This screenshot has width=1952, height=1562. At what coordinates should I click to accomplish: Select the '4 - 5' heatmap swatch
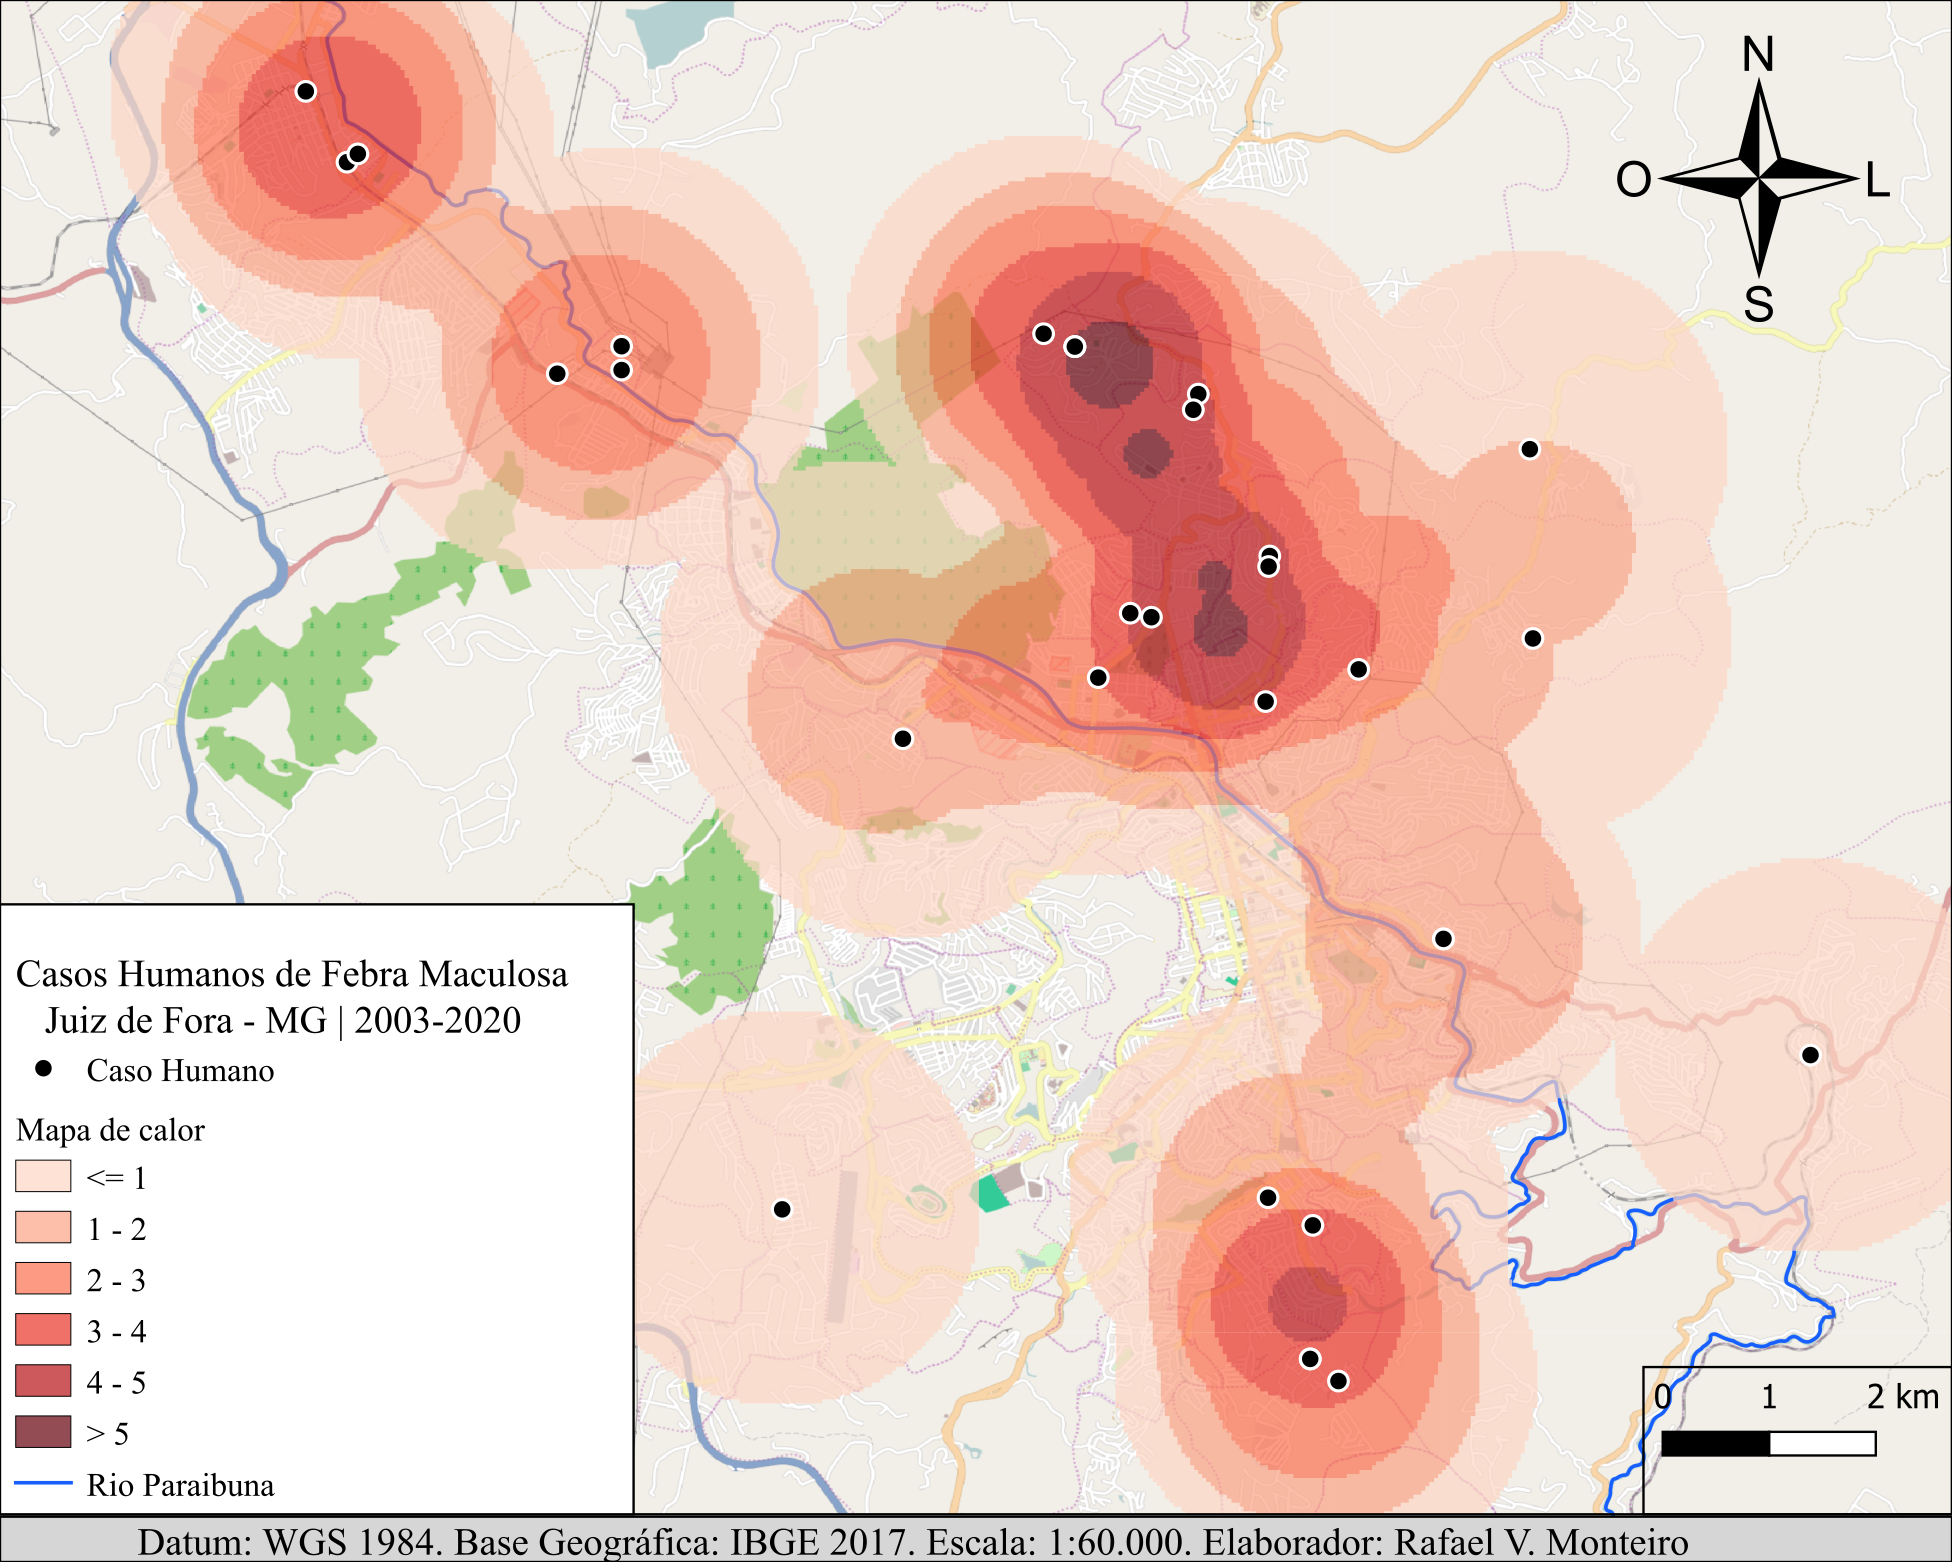pyautogui.click(x=43, y=1380)
